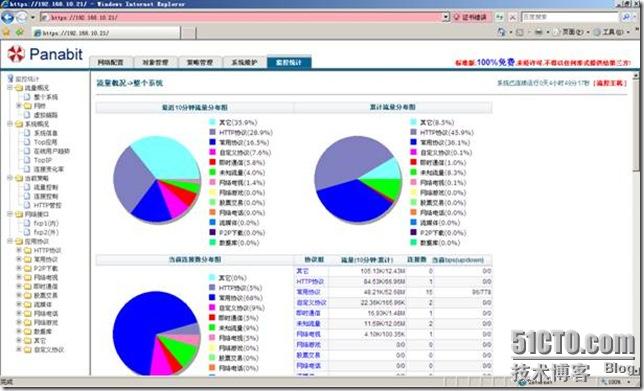This screenshot has width=644, height=391.
Task: Click the page icon beside HTTP管控
Action: 27,205
